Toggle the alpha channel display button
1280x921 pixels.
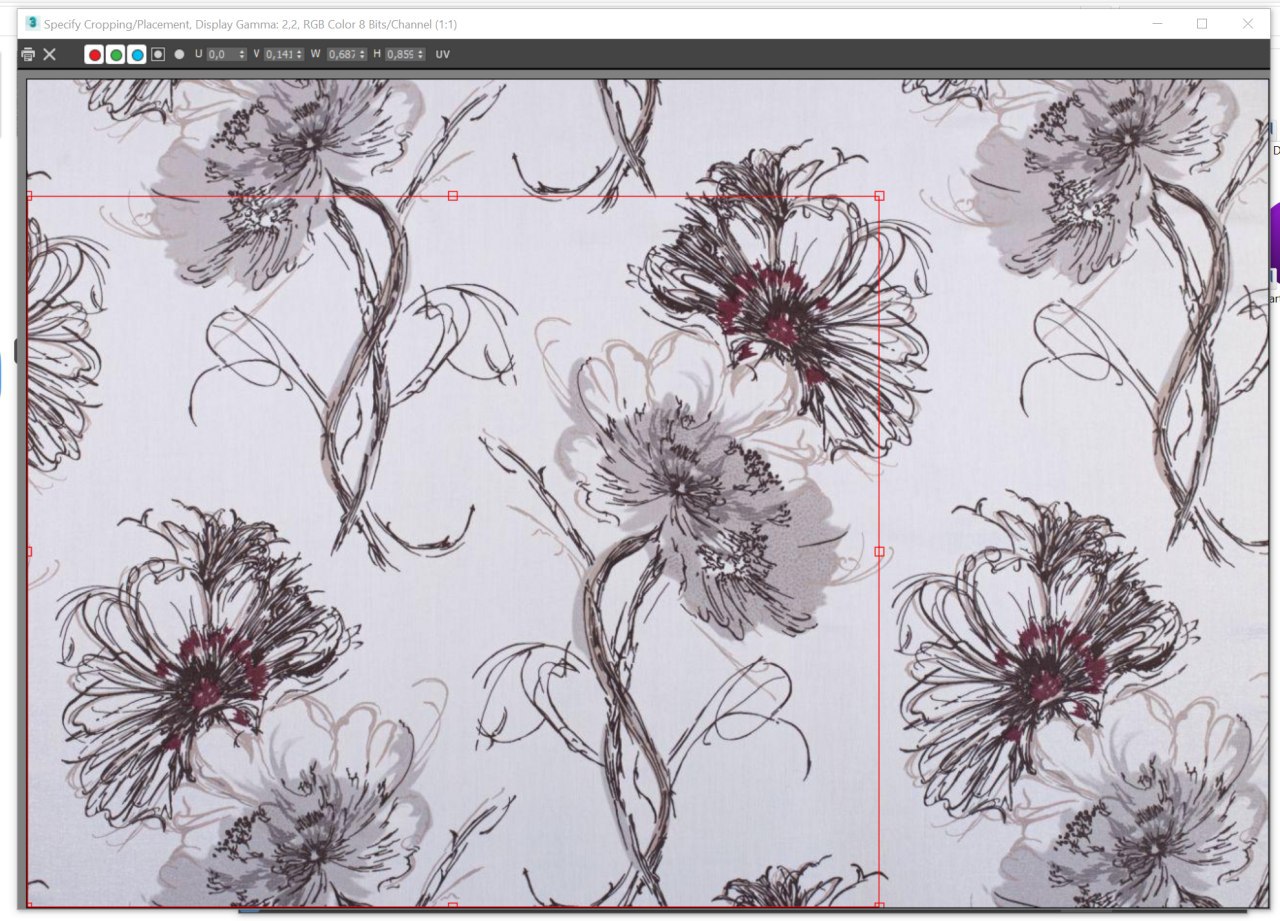click(x=158, y=55)
